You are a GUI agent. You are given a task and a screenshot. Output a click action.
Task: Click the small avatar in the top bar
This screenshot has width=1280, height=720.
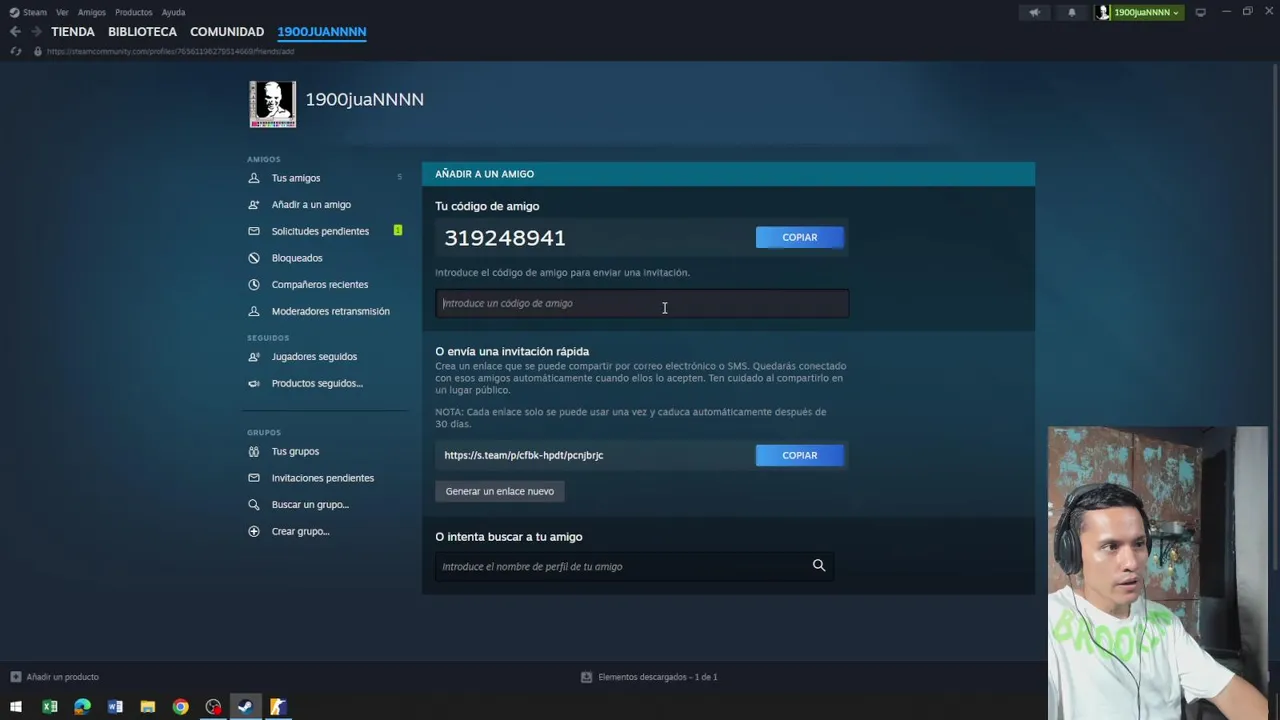pos(1104,12)
